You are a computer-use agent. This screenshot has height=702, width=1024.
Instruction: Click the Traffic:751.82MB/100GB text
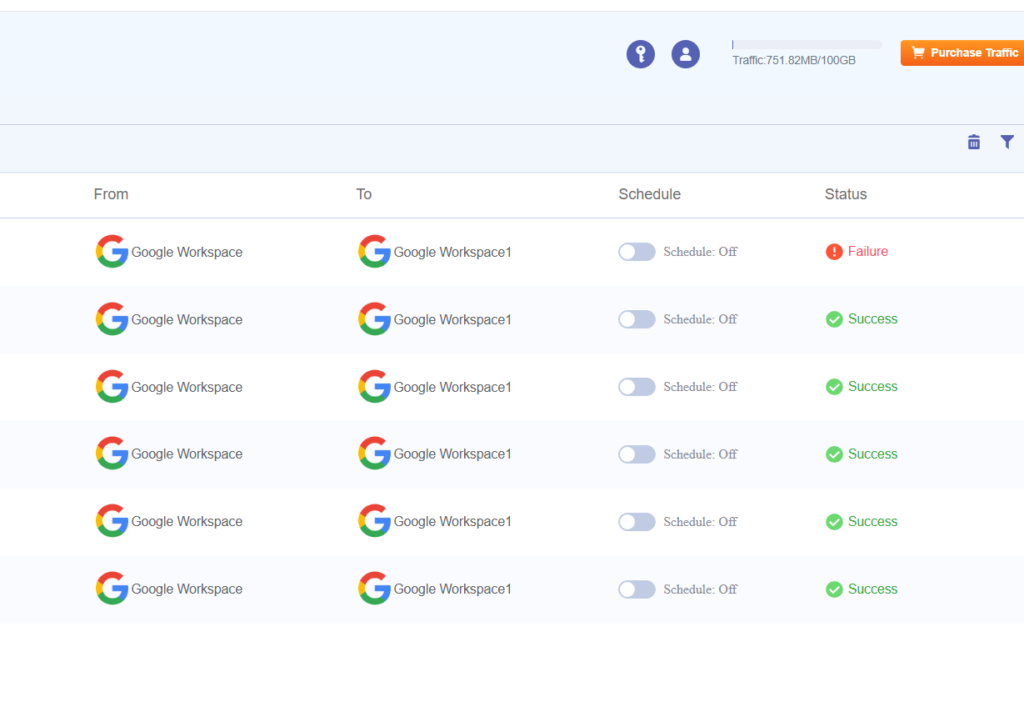coord(793,60)
